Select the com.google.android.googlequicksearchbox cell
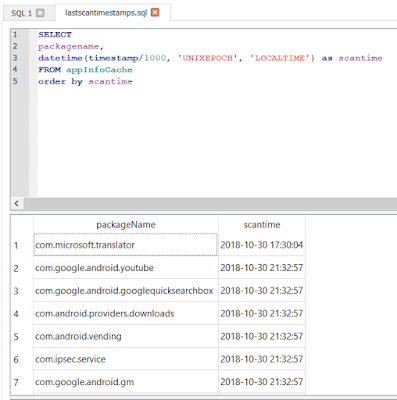Screen dimensions: 397x400 tap(126, 291)
